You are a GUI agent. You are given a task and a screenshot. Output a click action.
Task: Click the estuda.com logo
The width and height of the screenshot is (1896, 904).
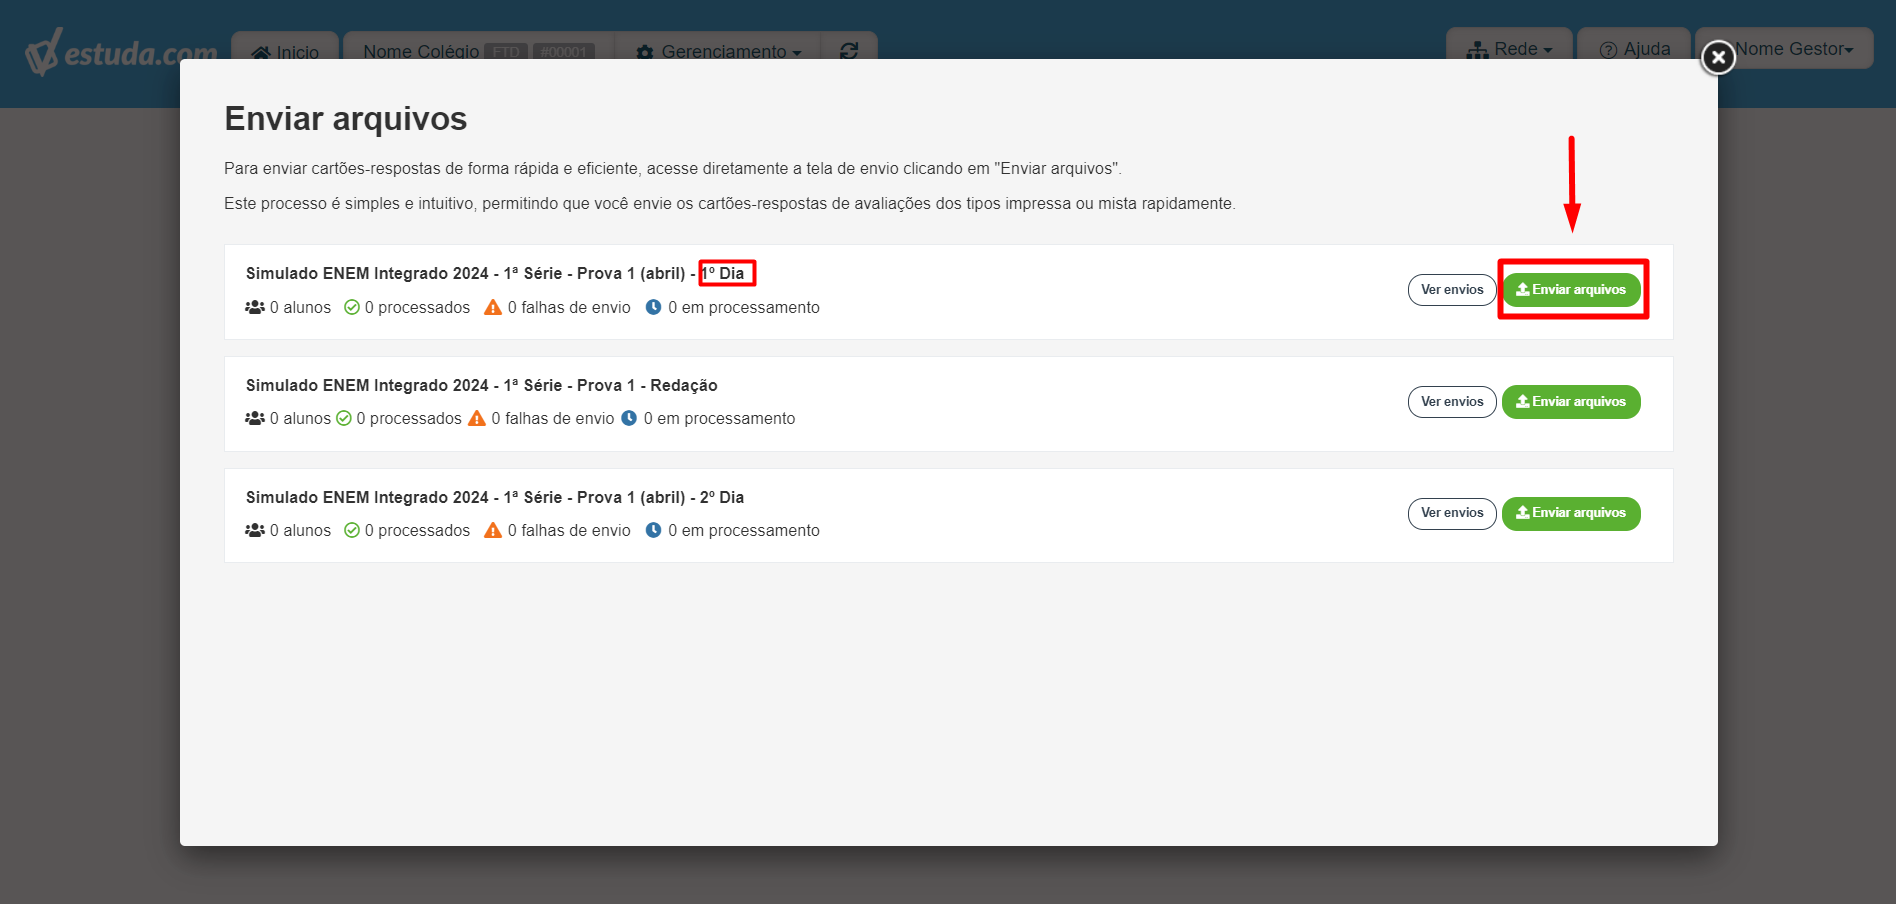pyautogui.click(x=121, y=52)
